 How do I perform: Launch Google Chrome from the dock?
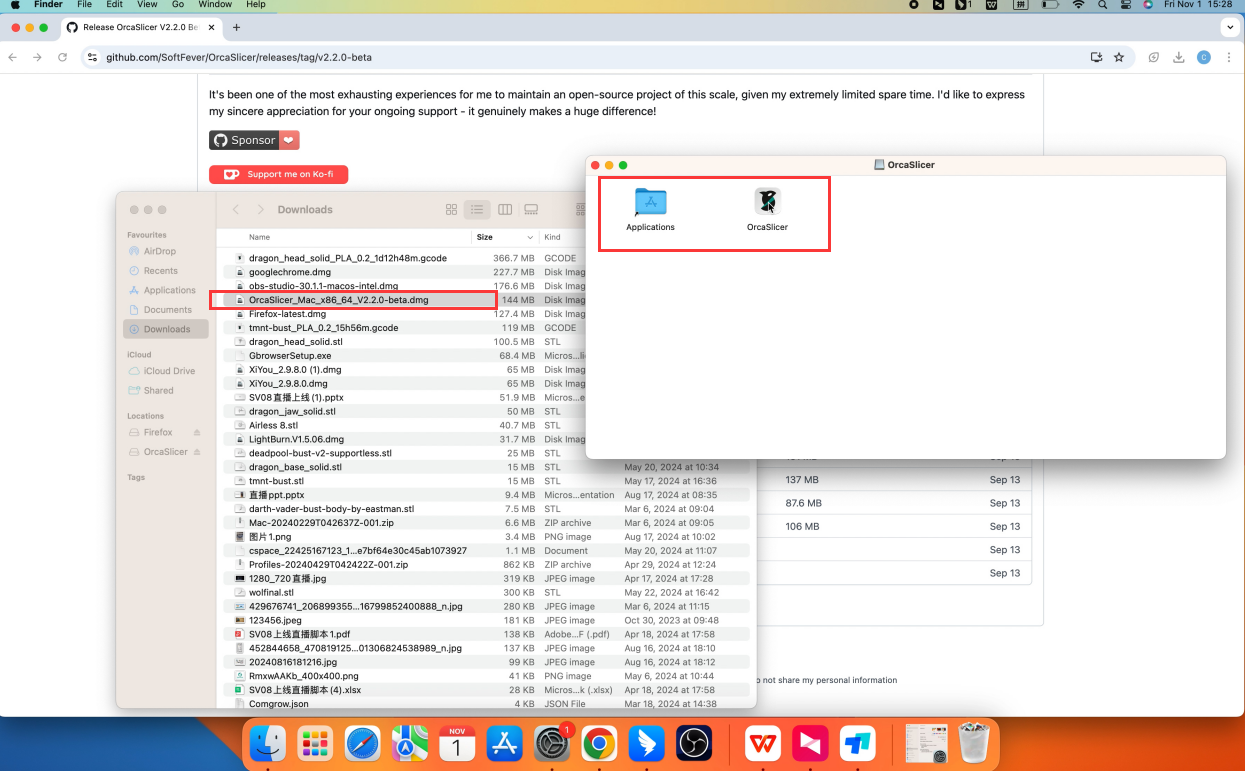tap(599, 743)
